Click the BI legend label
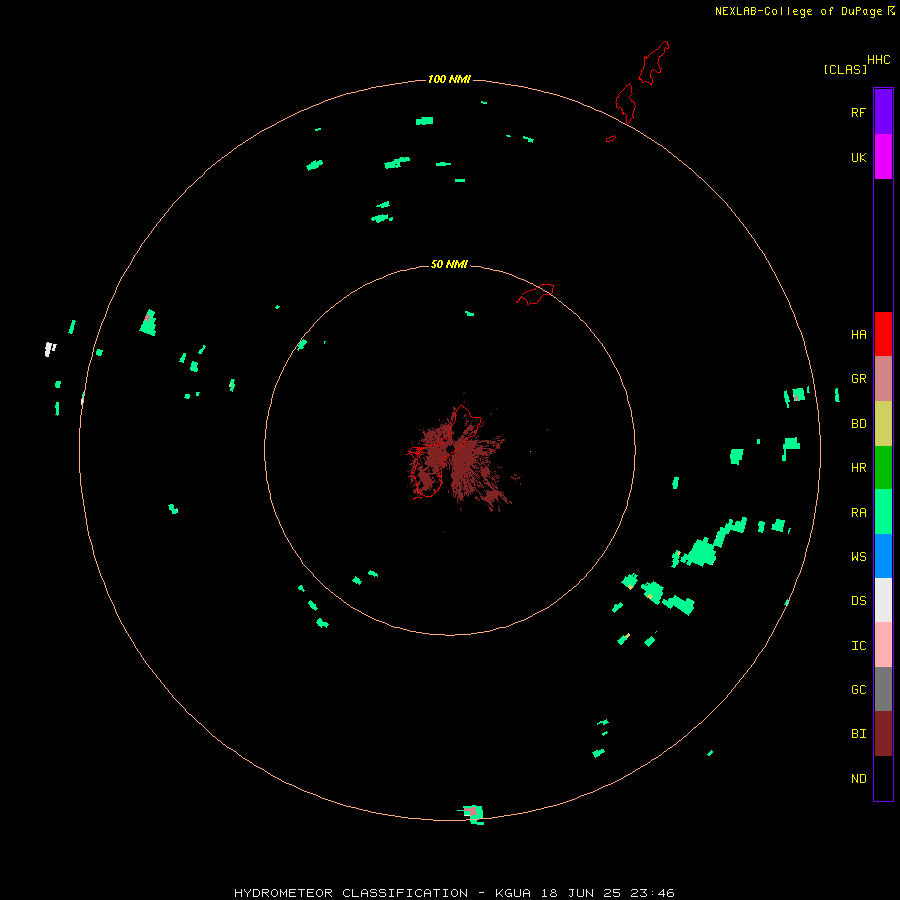This screenshot has height=900, width=900. point(858,734)
